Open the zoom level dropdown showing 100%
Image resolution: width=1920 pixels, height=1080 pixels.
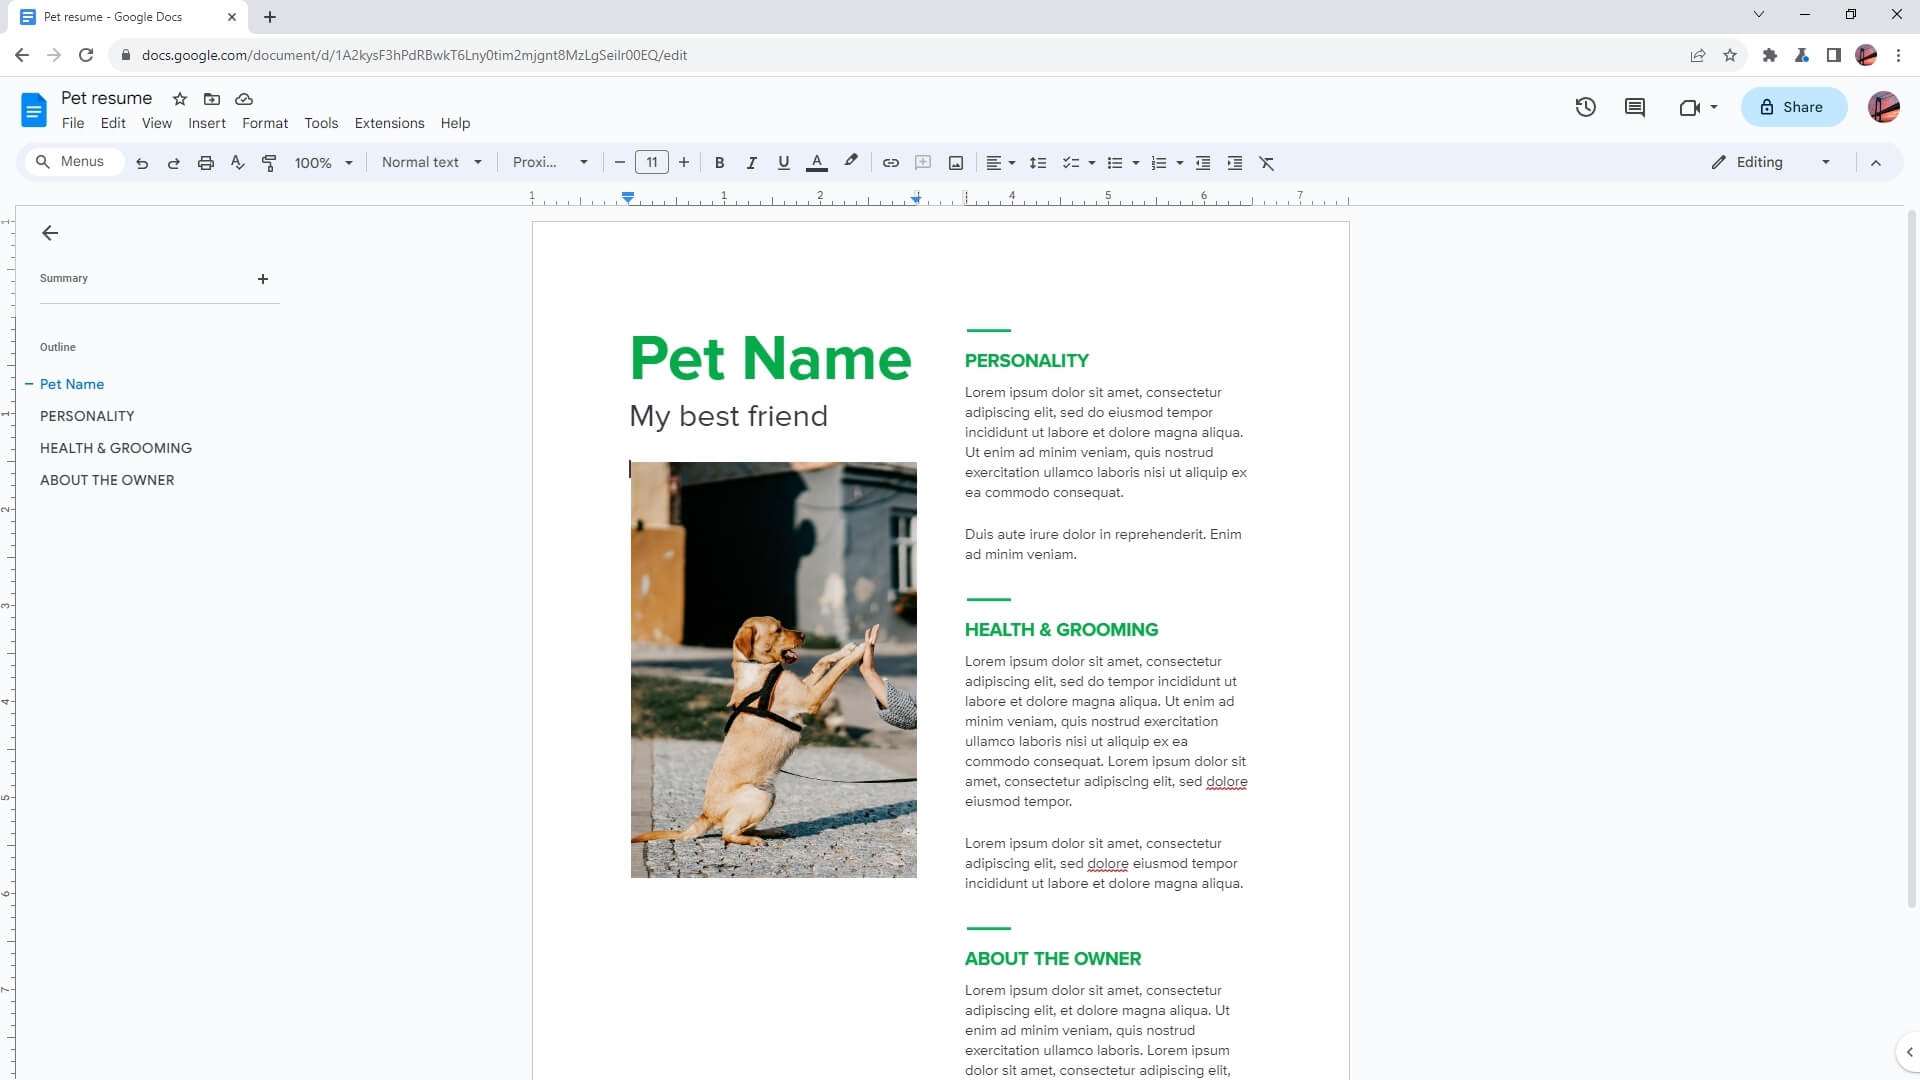(x=323, y=163)
